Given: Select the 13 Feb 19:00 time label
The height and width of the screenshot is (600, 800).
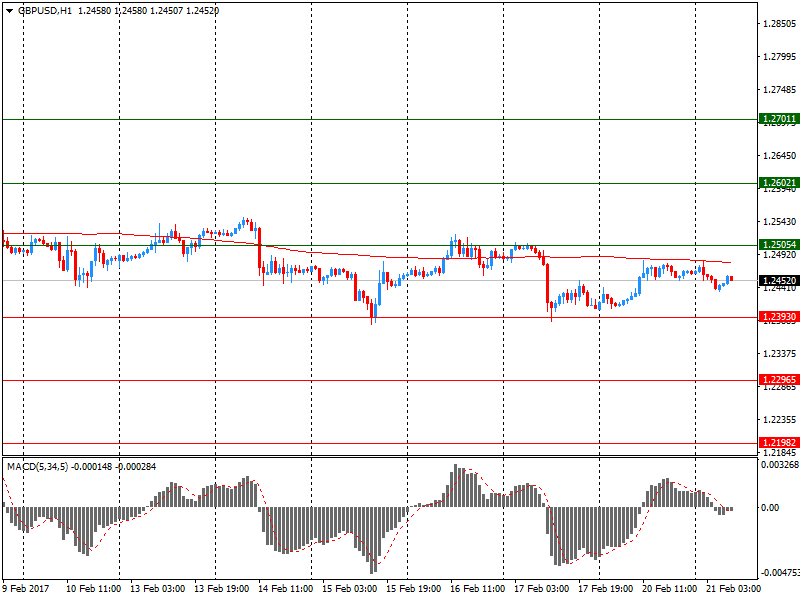Looking at the screenshot, I should coord(221,589).
